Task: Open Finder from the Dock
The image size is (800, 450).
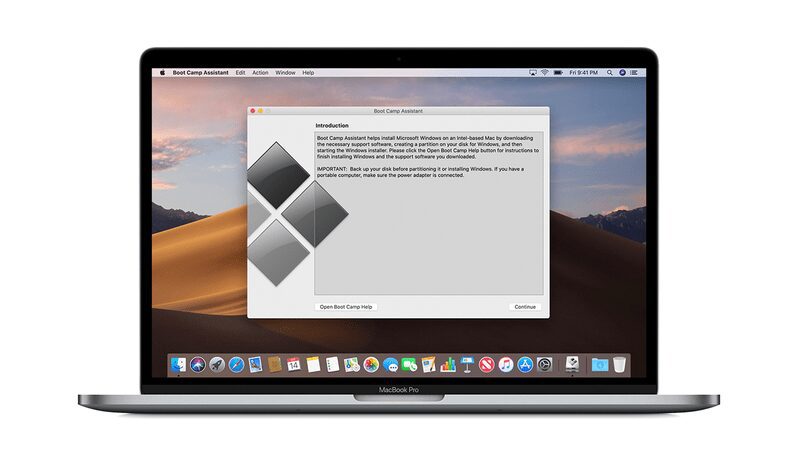Action: click(x=180, y=364)
